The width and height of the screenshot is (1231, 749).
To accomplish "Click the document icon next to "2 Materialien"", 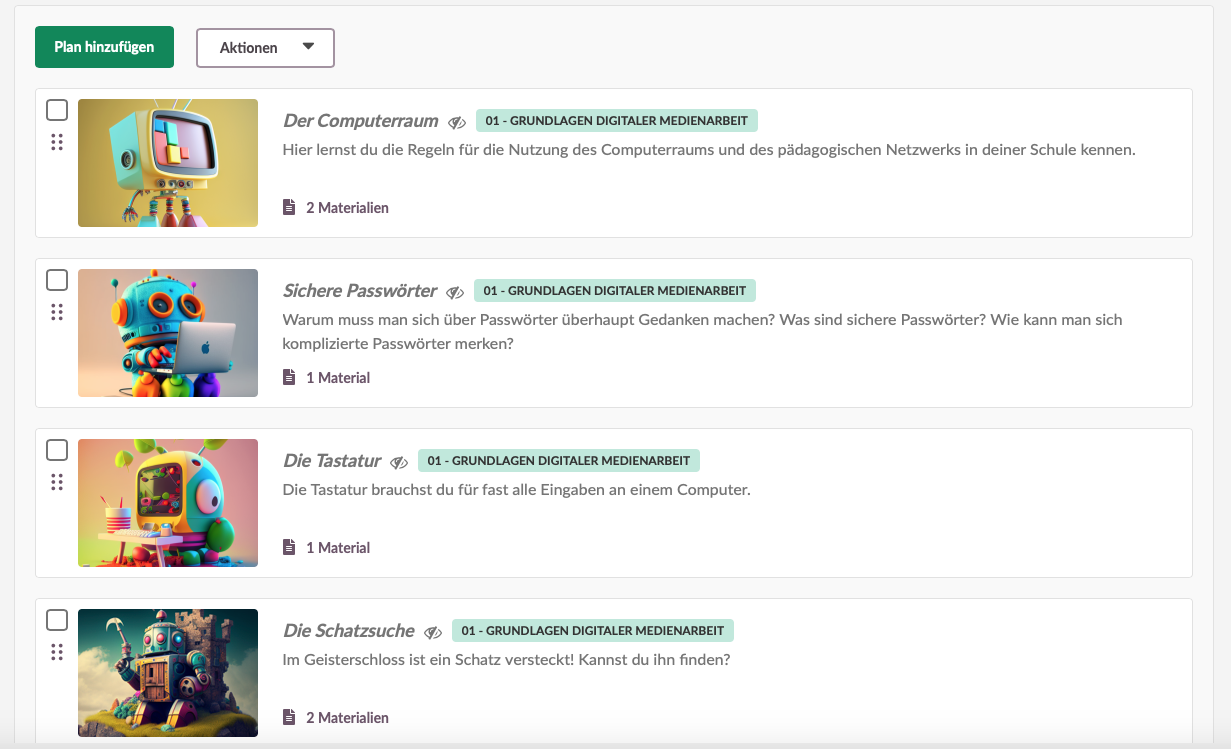I will coord(288,207).
